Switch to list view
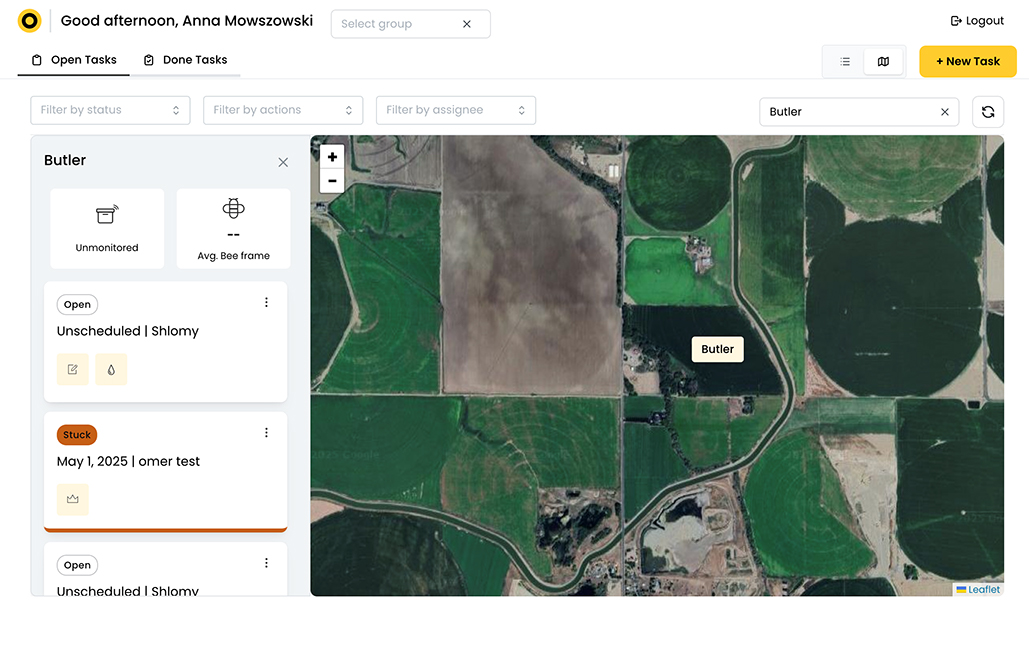Image resolution: width=1029 pixels, height=650 pixels. tap(845, 62)
